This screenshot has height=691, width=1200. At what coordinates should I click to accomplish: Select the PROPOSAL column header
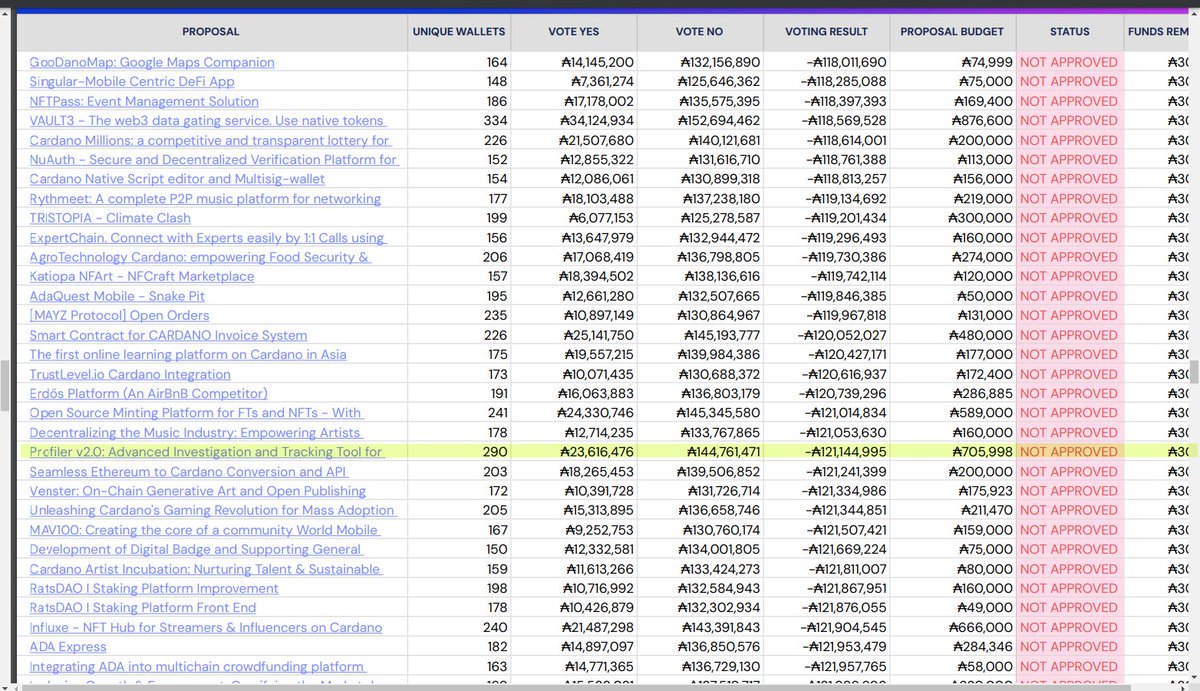[x=211, y=32]
